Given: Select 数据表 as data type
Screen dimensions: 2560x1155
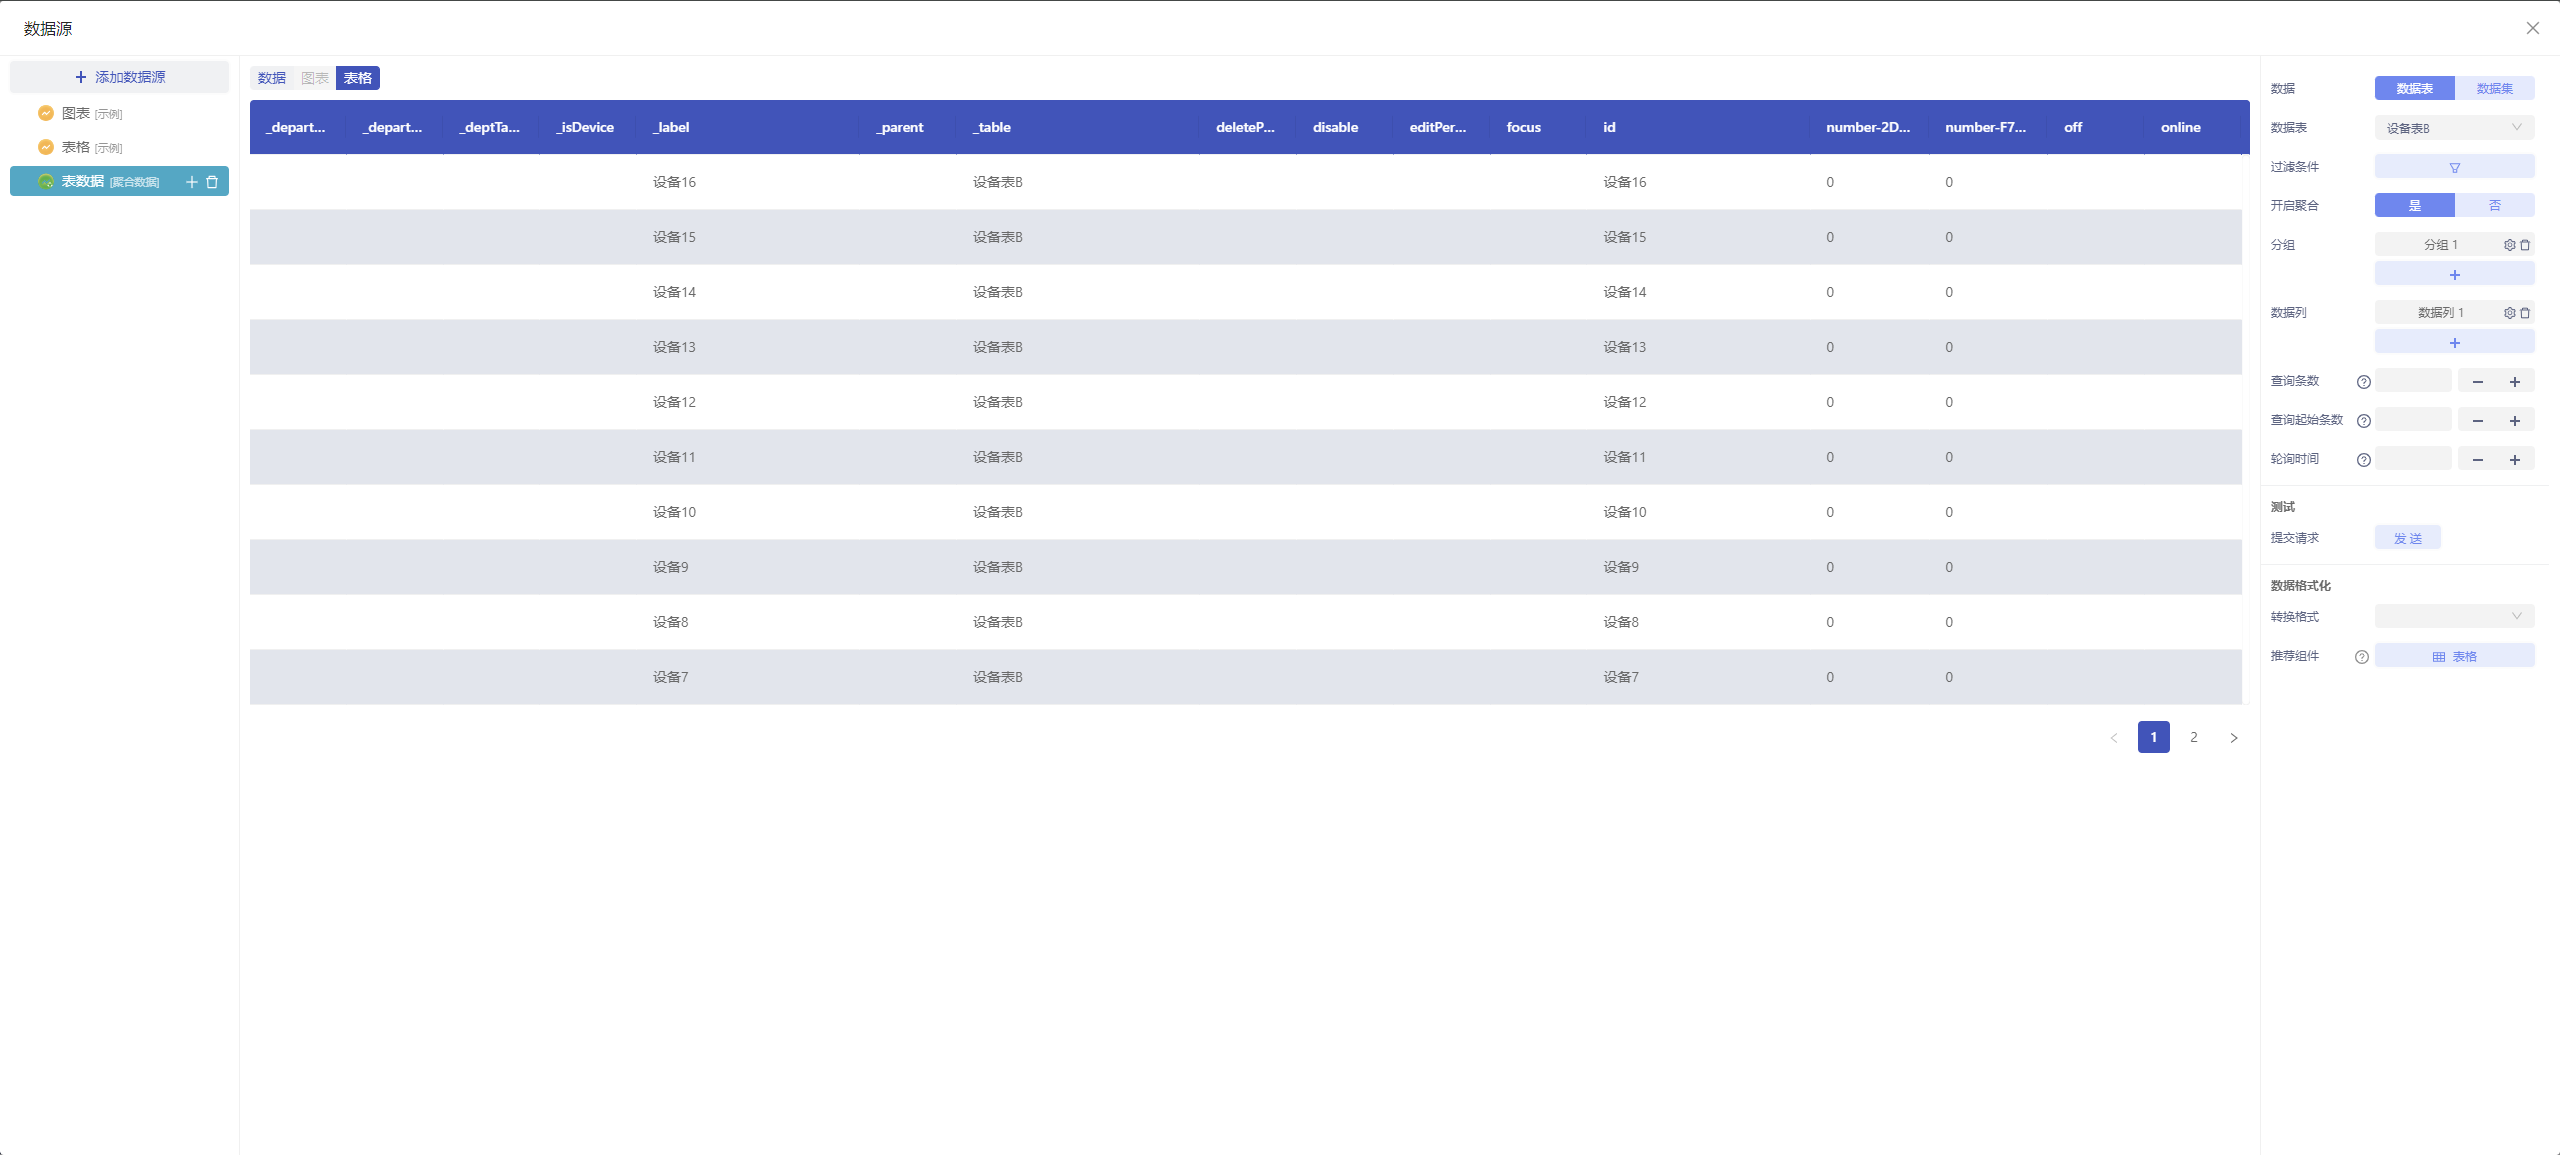Looking at the screenshot, I should 2415,88.
